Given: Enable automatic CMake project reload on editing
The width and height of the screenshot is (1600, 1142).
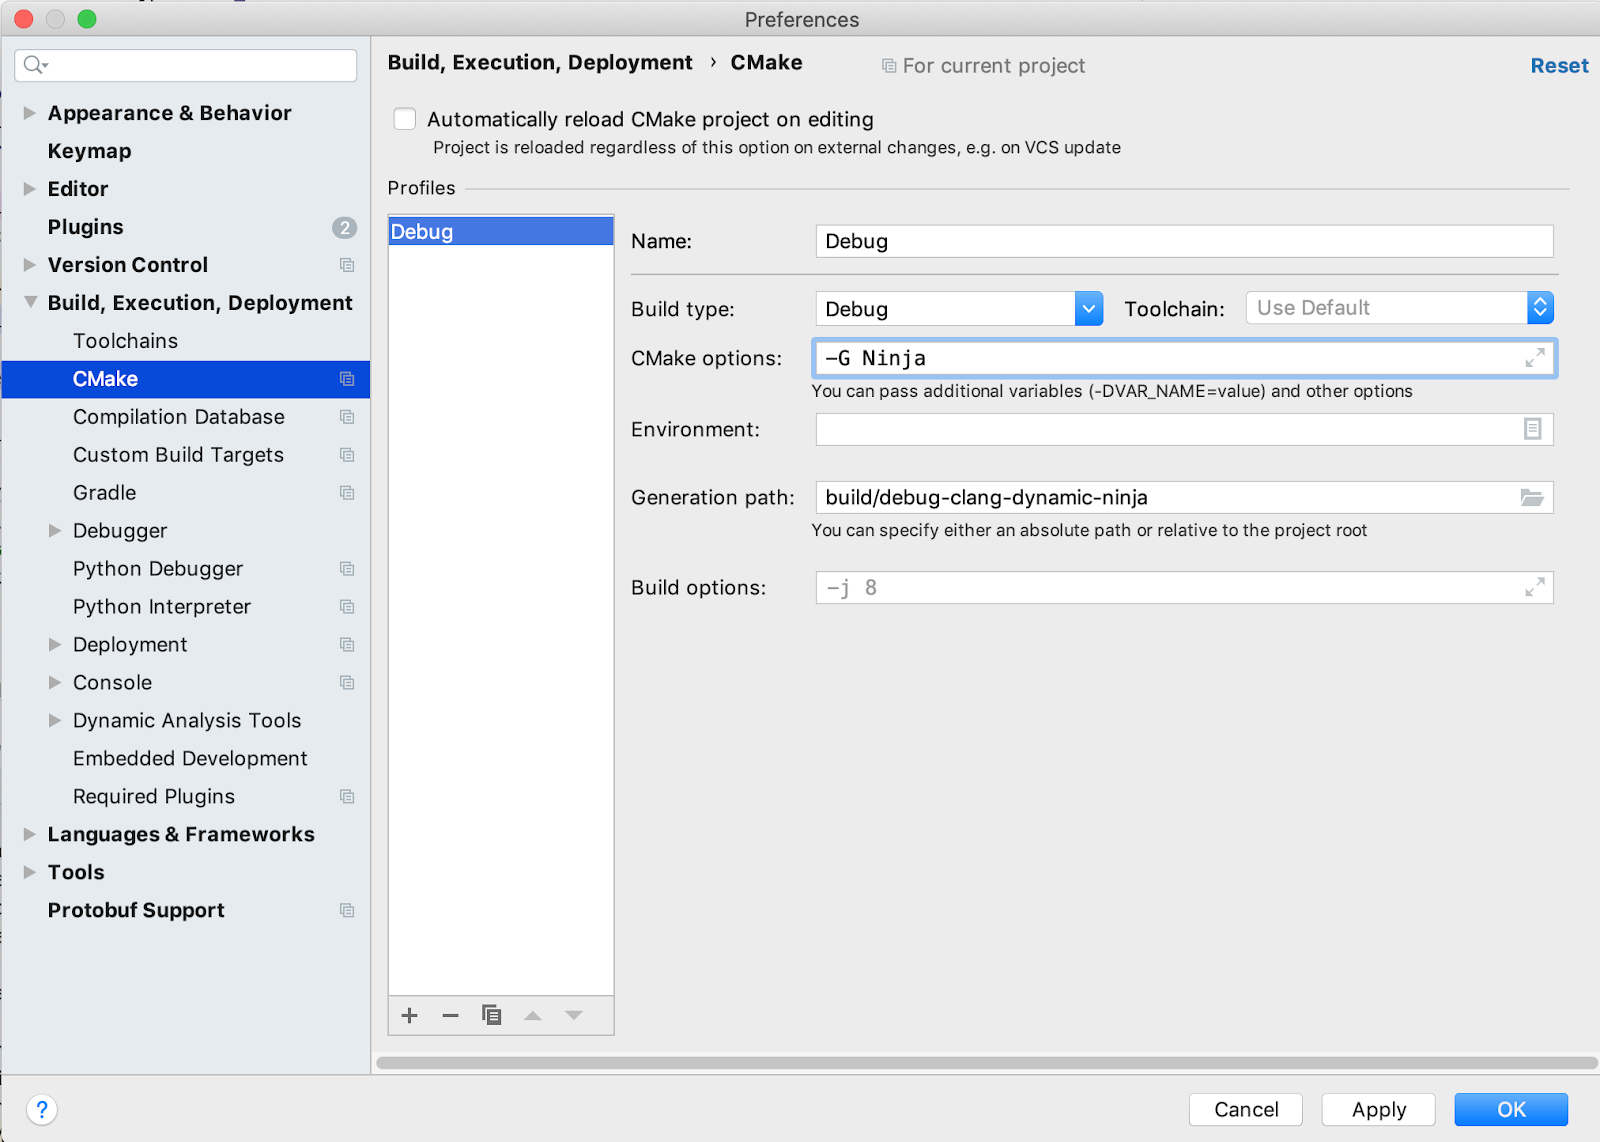Looking at the screenshot, I should click(x=405, y=118).
